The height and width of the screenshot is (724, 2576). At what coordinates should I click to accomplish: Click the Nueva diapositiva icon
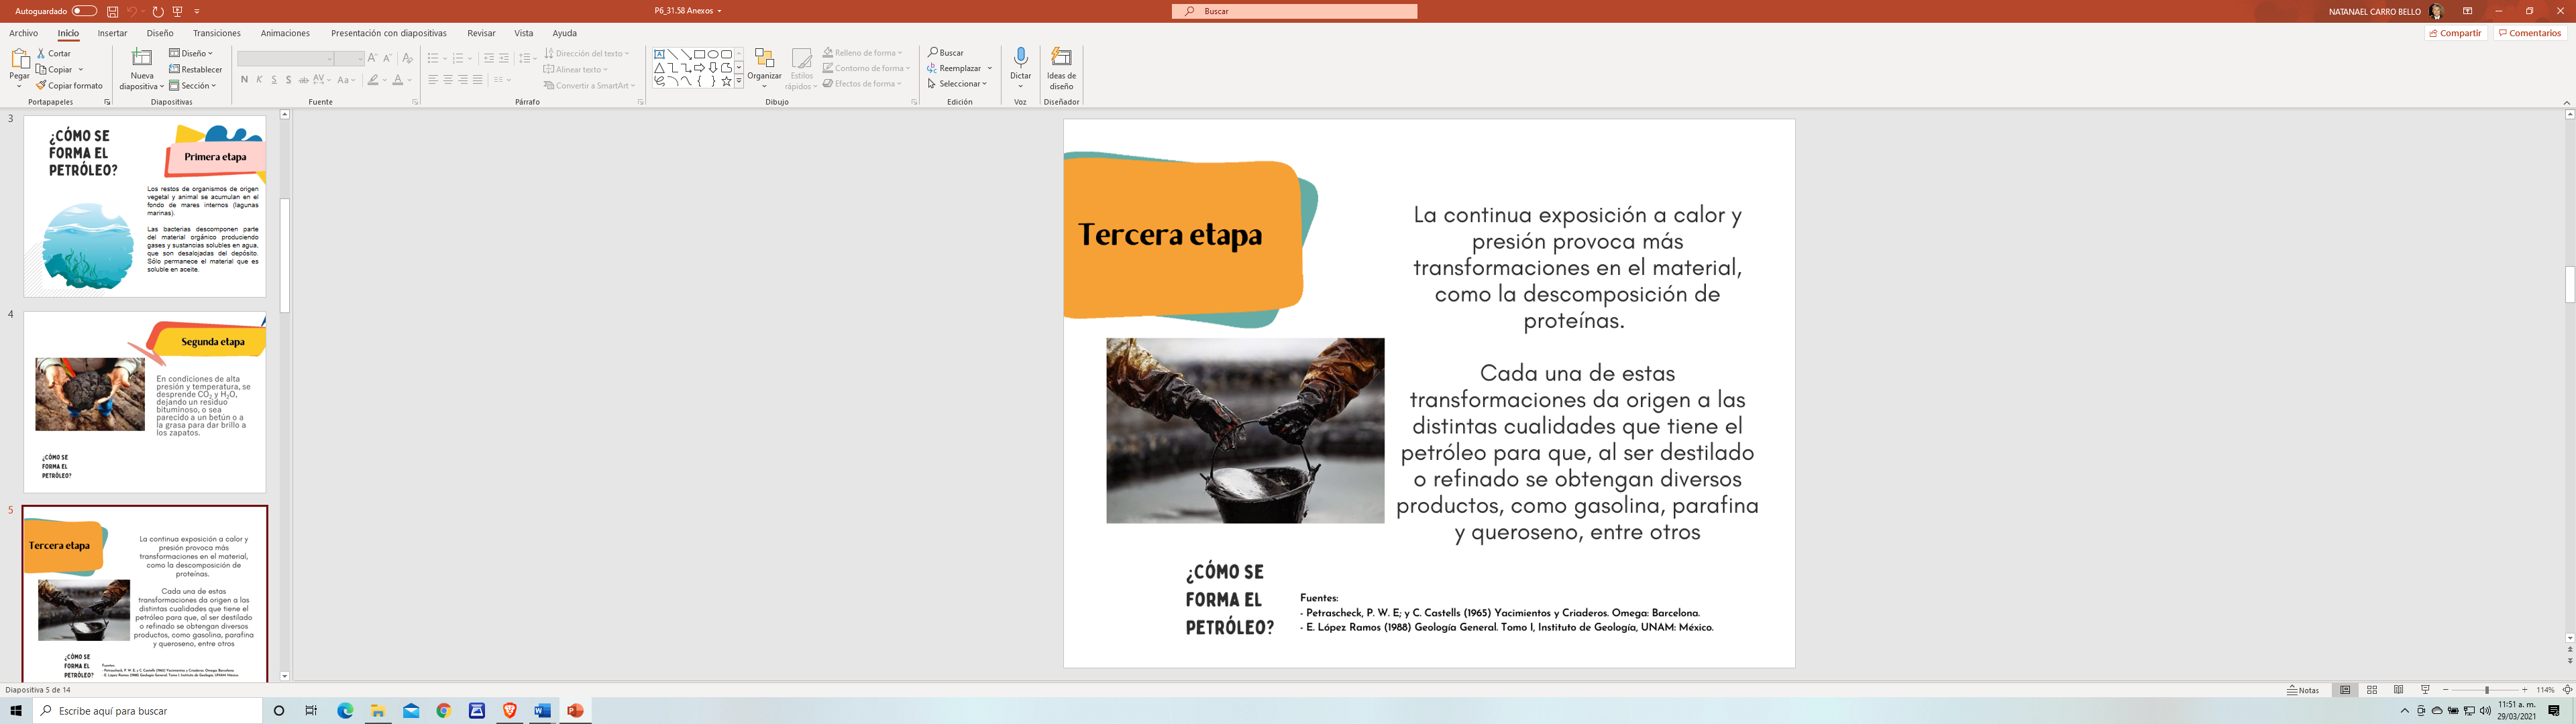[x=142, y=59]
